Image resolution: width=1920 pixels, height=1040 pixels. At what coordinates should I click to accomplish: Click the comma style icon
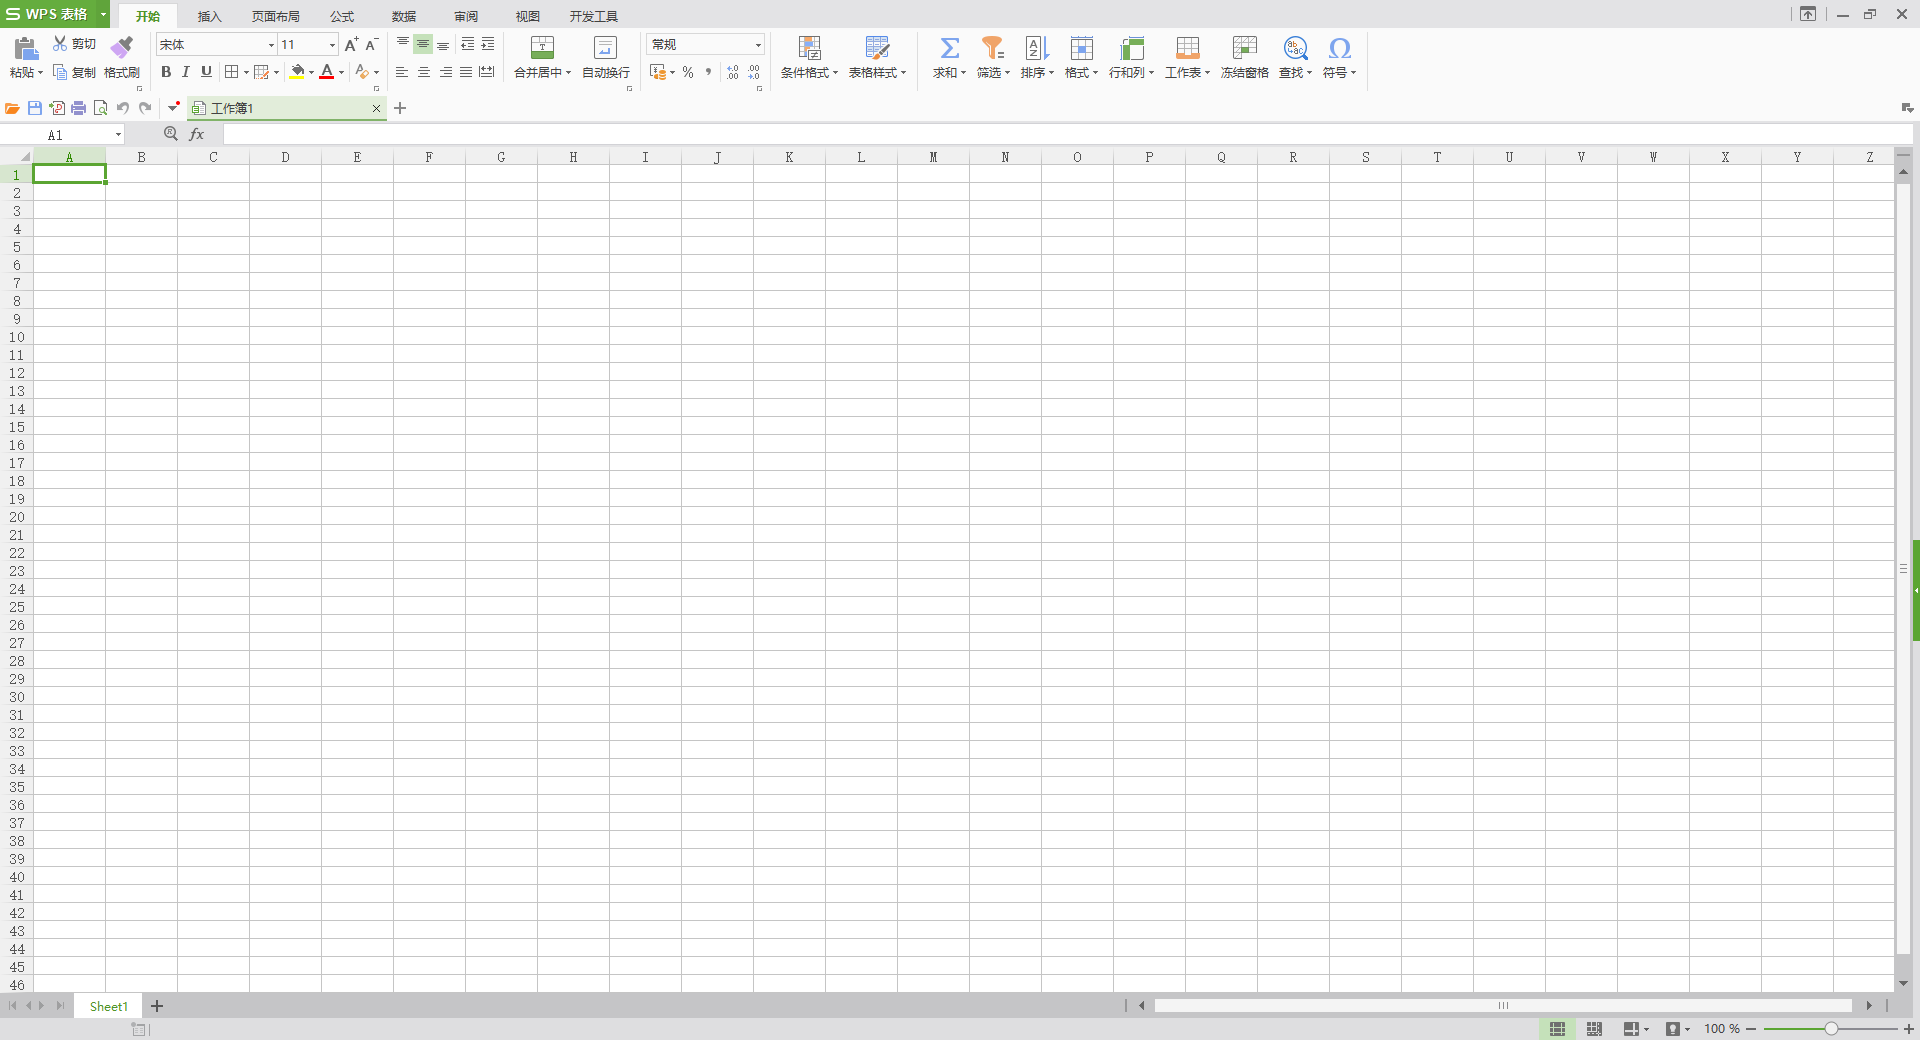(708, 72)
